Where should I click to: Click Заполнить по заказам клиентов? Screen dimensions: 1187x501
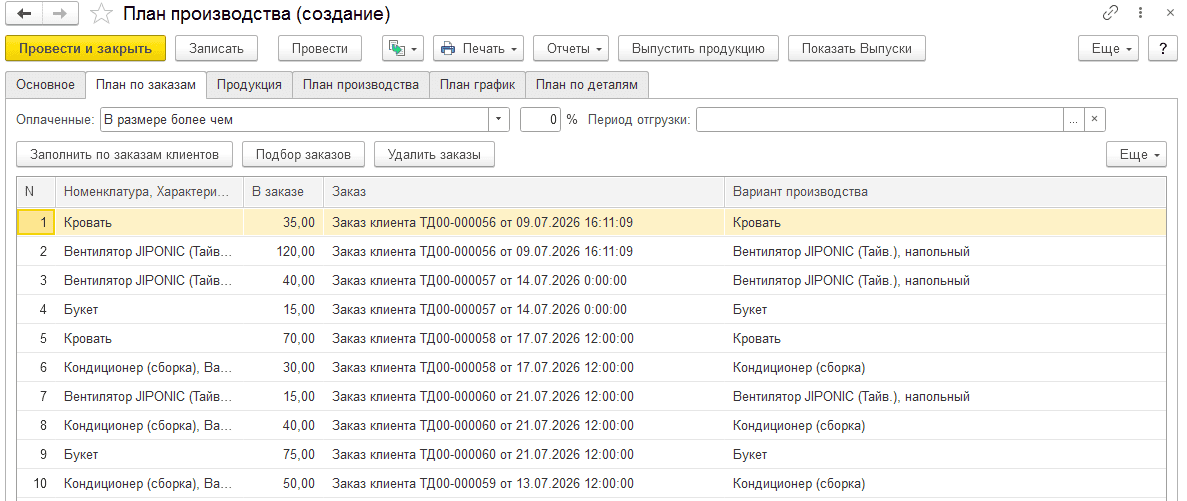(125, 154)
